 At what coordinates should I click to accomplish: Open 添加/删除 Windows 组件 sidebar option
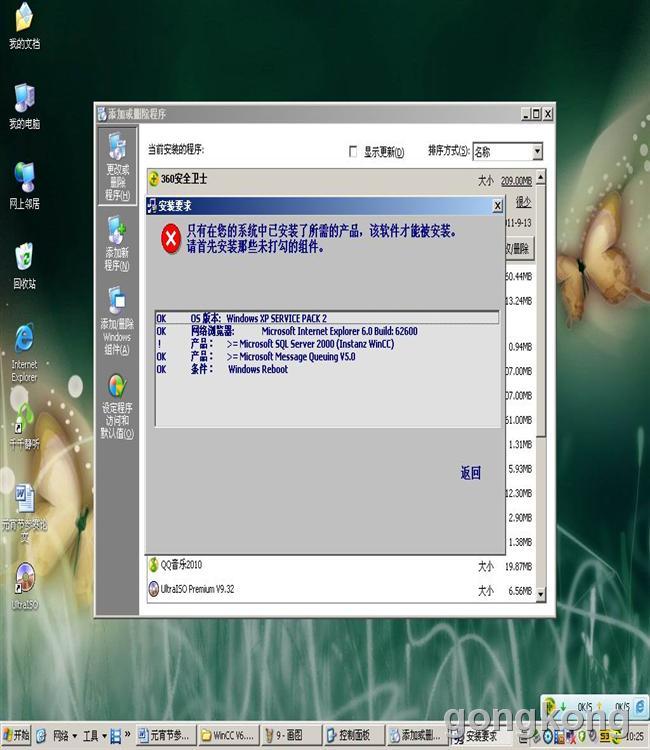117,315
